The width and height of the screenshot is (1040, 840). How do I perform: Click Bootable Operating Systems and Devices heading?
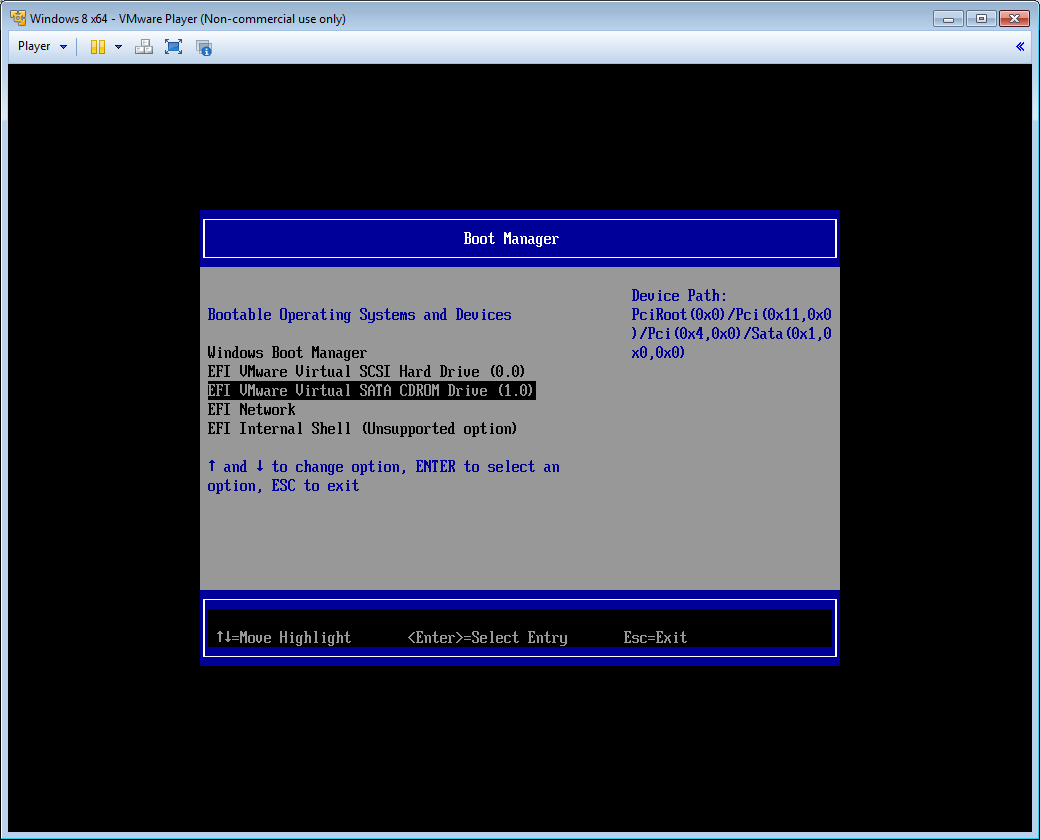tap(359, 315)
